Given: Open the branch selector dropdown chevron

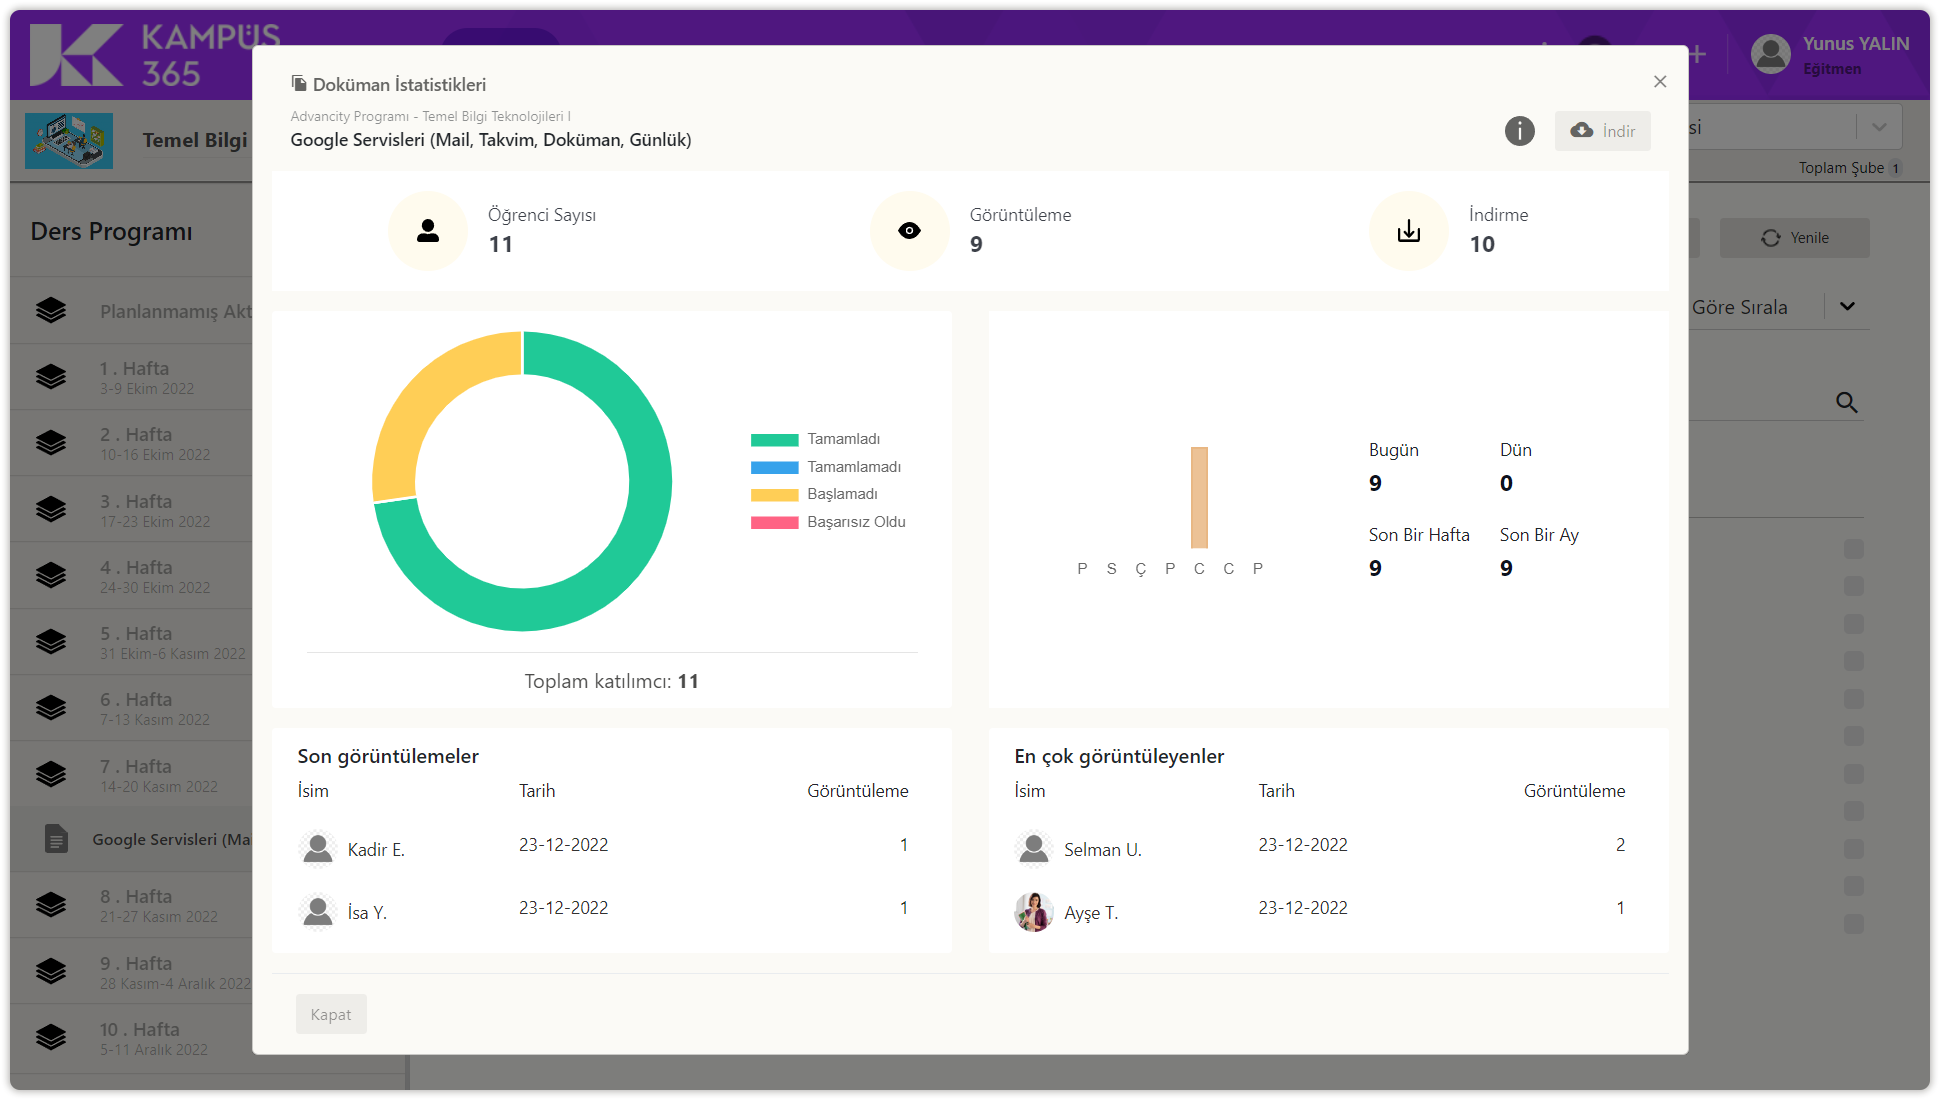Looking at the screenshot, I should (1879, 127).
